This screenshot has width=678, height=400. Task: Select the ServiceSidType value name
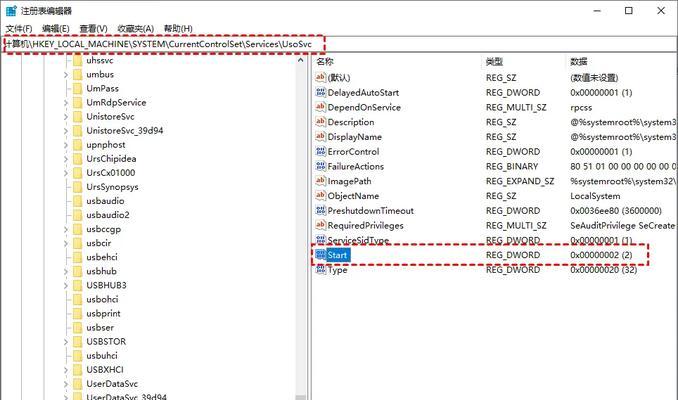(358, 240)
